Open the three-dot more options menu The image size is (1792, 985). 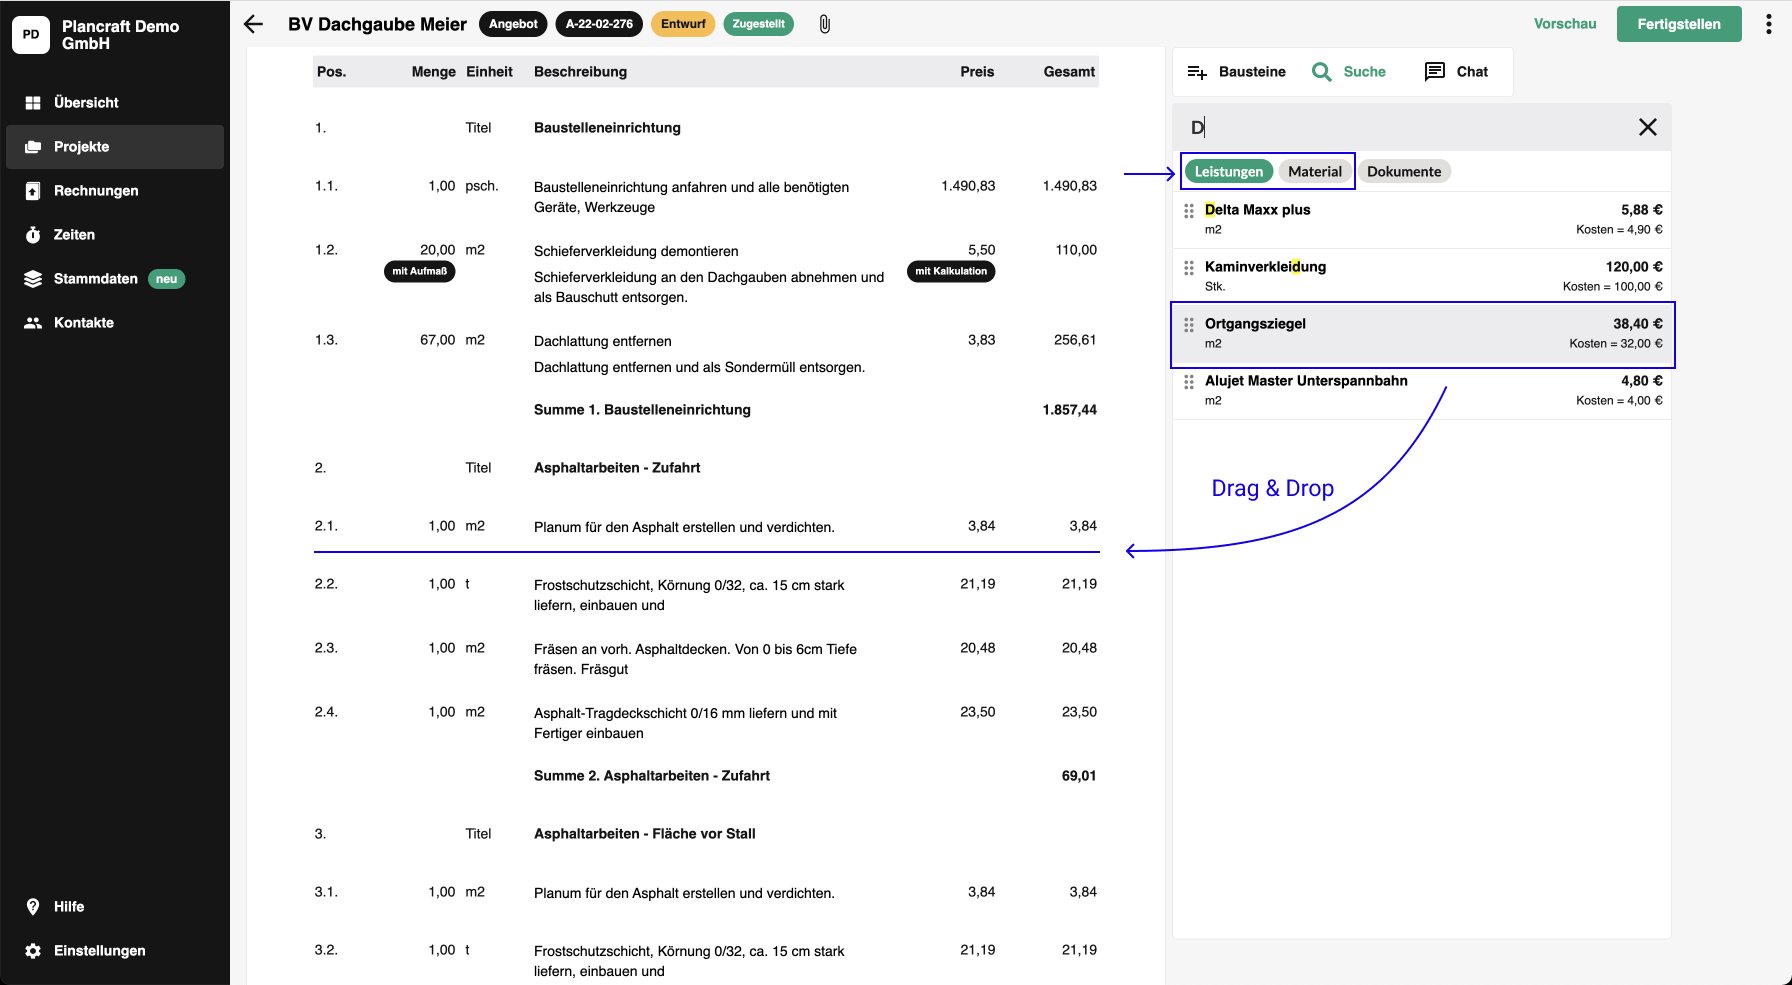tap(1768, 24)
